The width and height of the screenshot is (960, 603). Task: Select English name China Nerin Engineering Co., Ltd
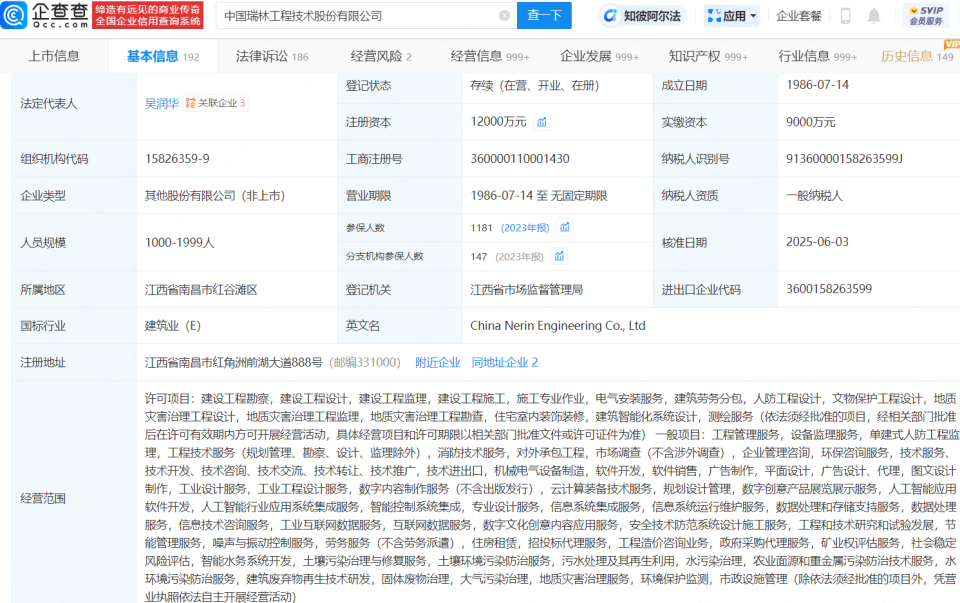click(558, 326)
